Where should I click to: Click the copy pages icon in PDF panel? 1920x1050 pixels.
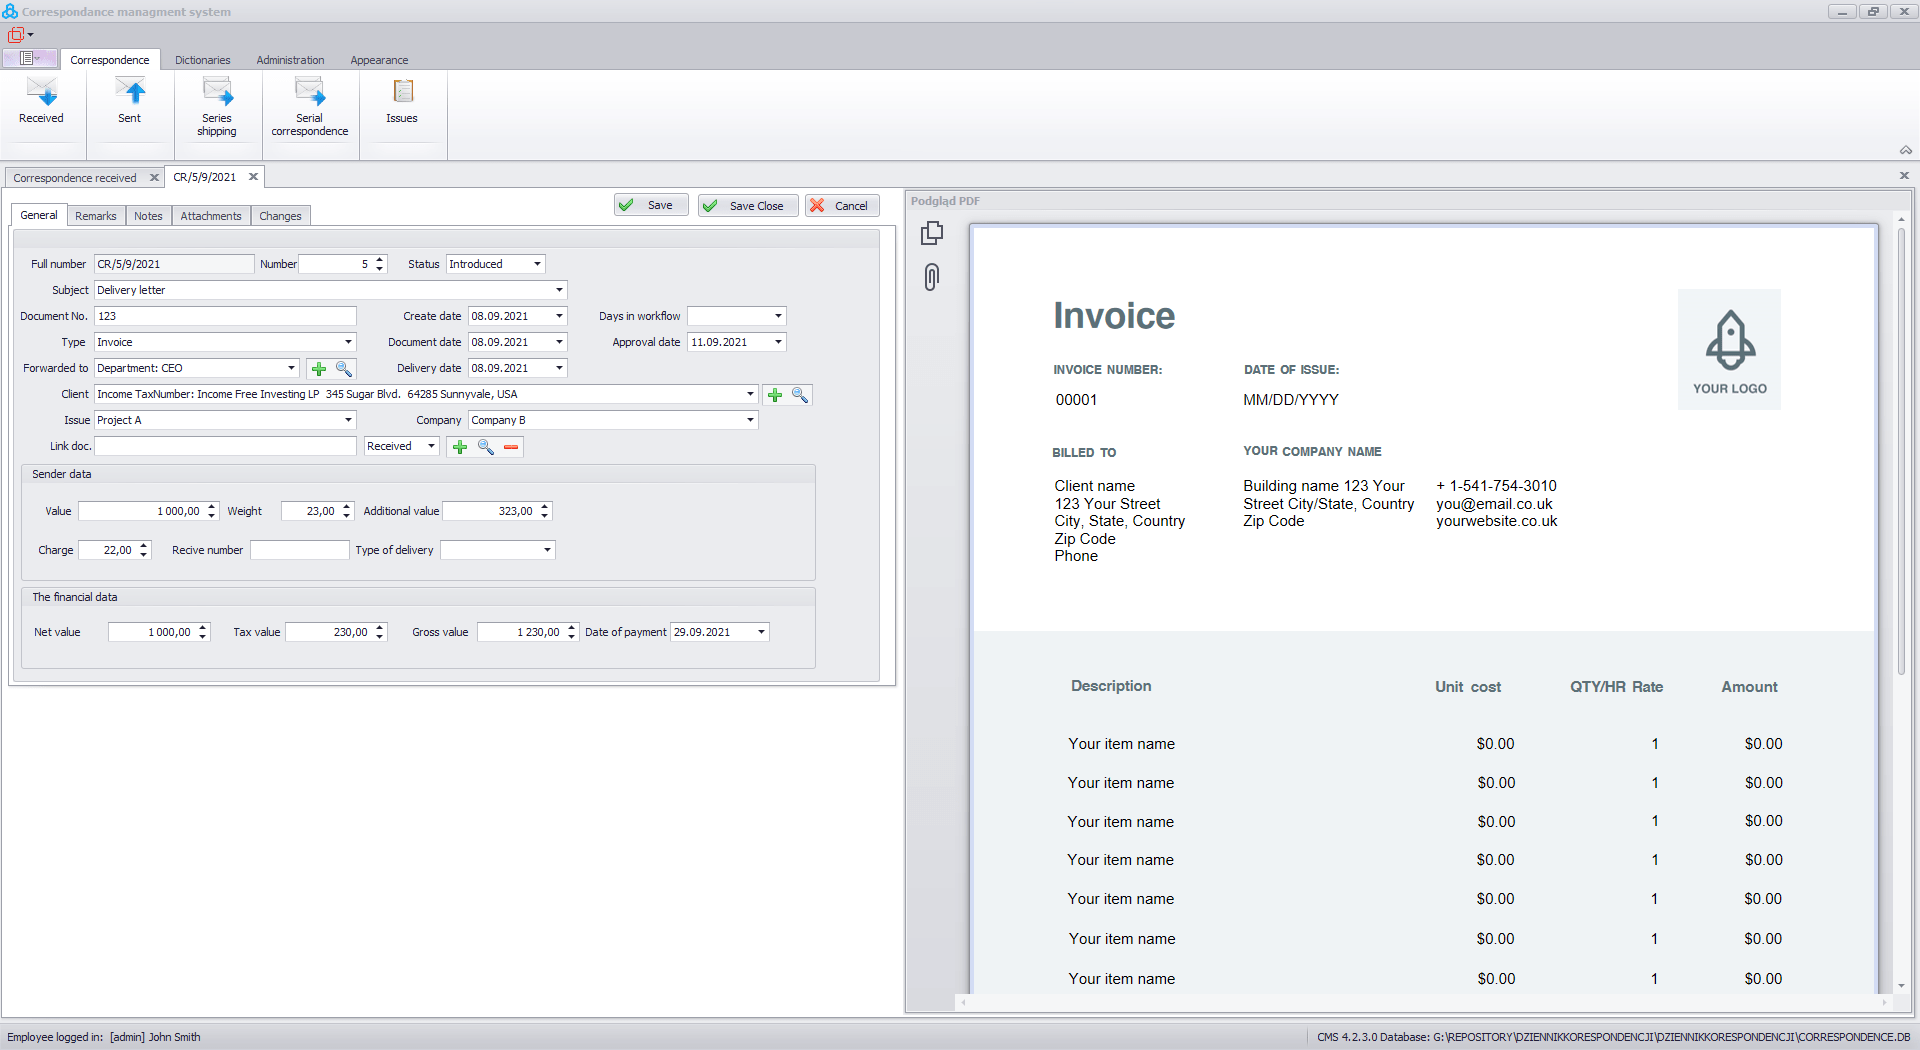(x=931, y=232)
